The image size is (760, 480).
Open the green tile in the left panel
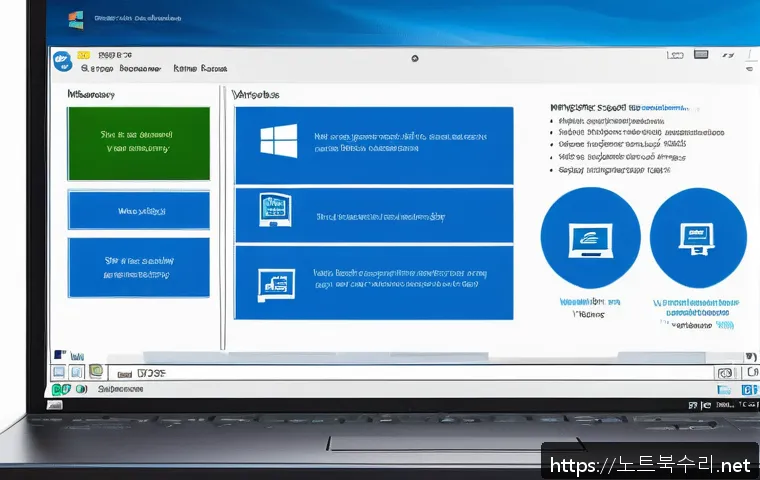tap(138, 143)
